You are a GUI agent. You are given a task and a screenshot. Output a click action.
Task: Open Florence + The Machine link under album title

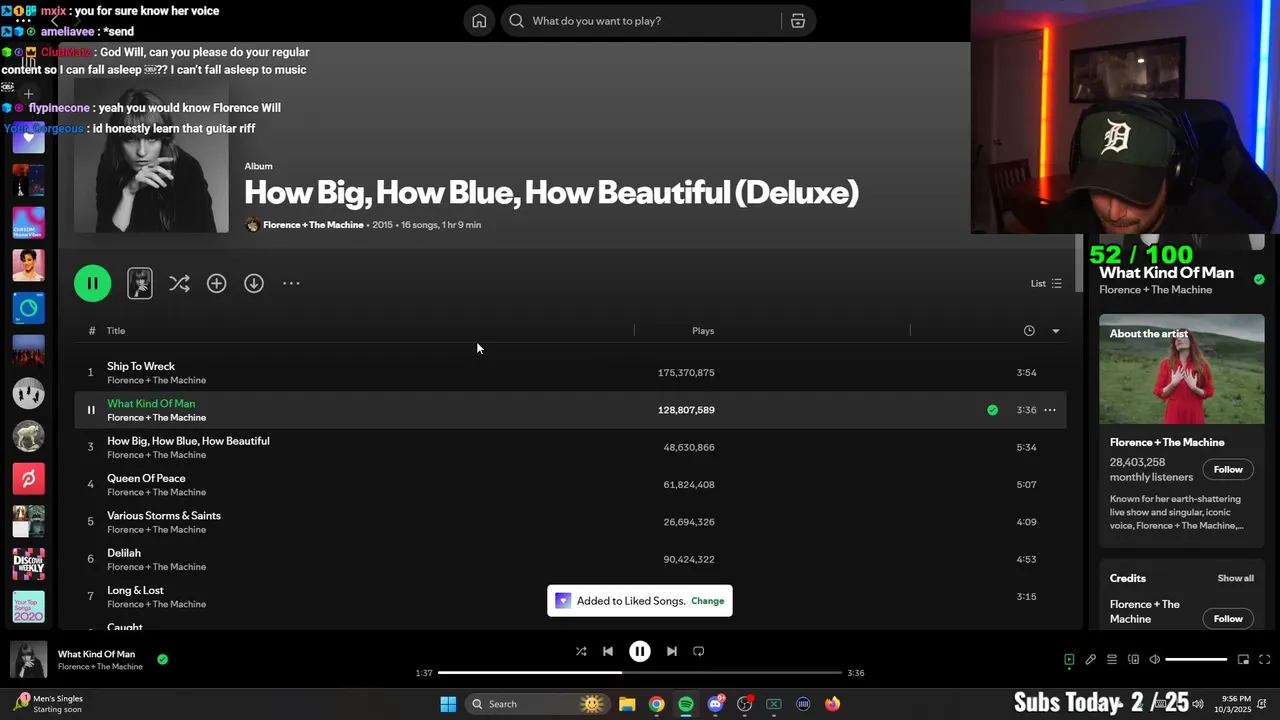313,225
